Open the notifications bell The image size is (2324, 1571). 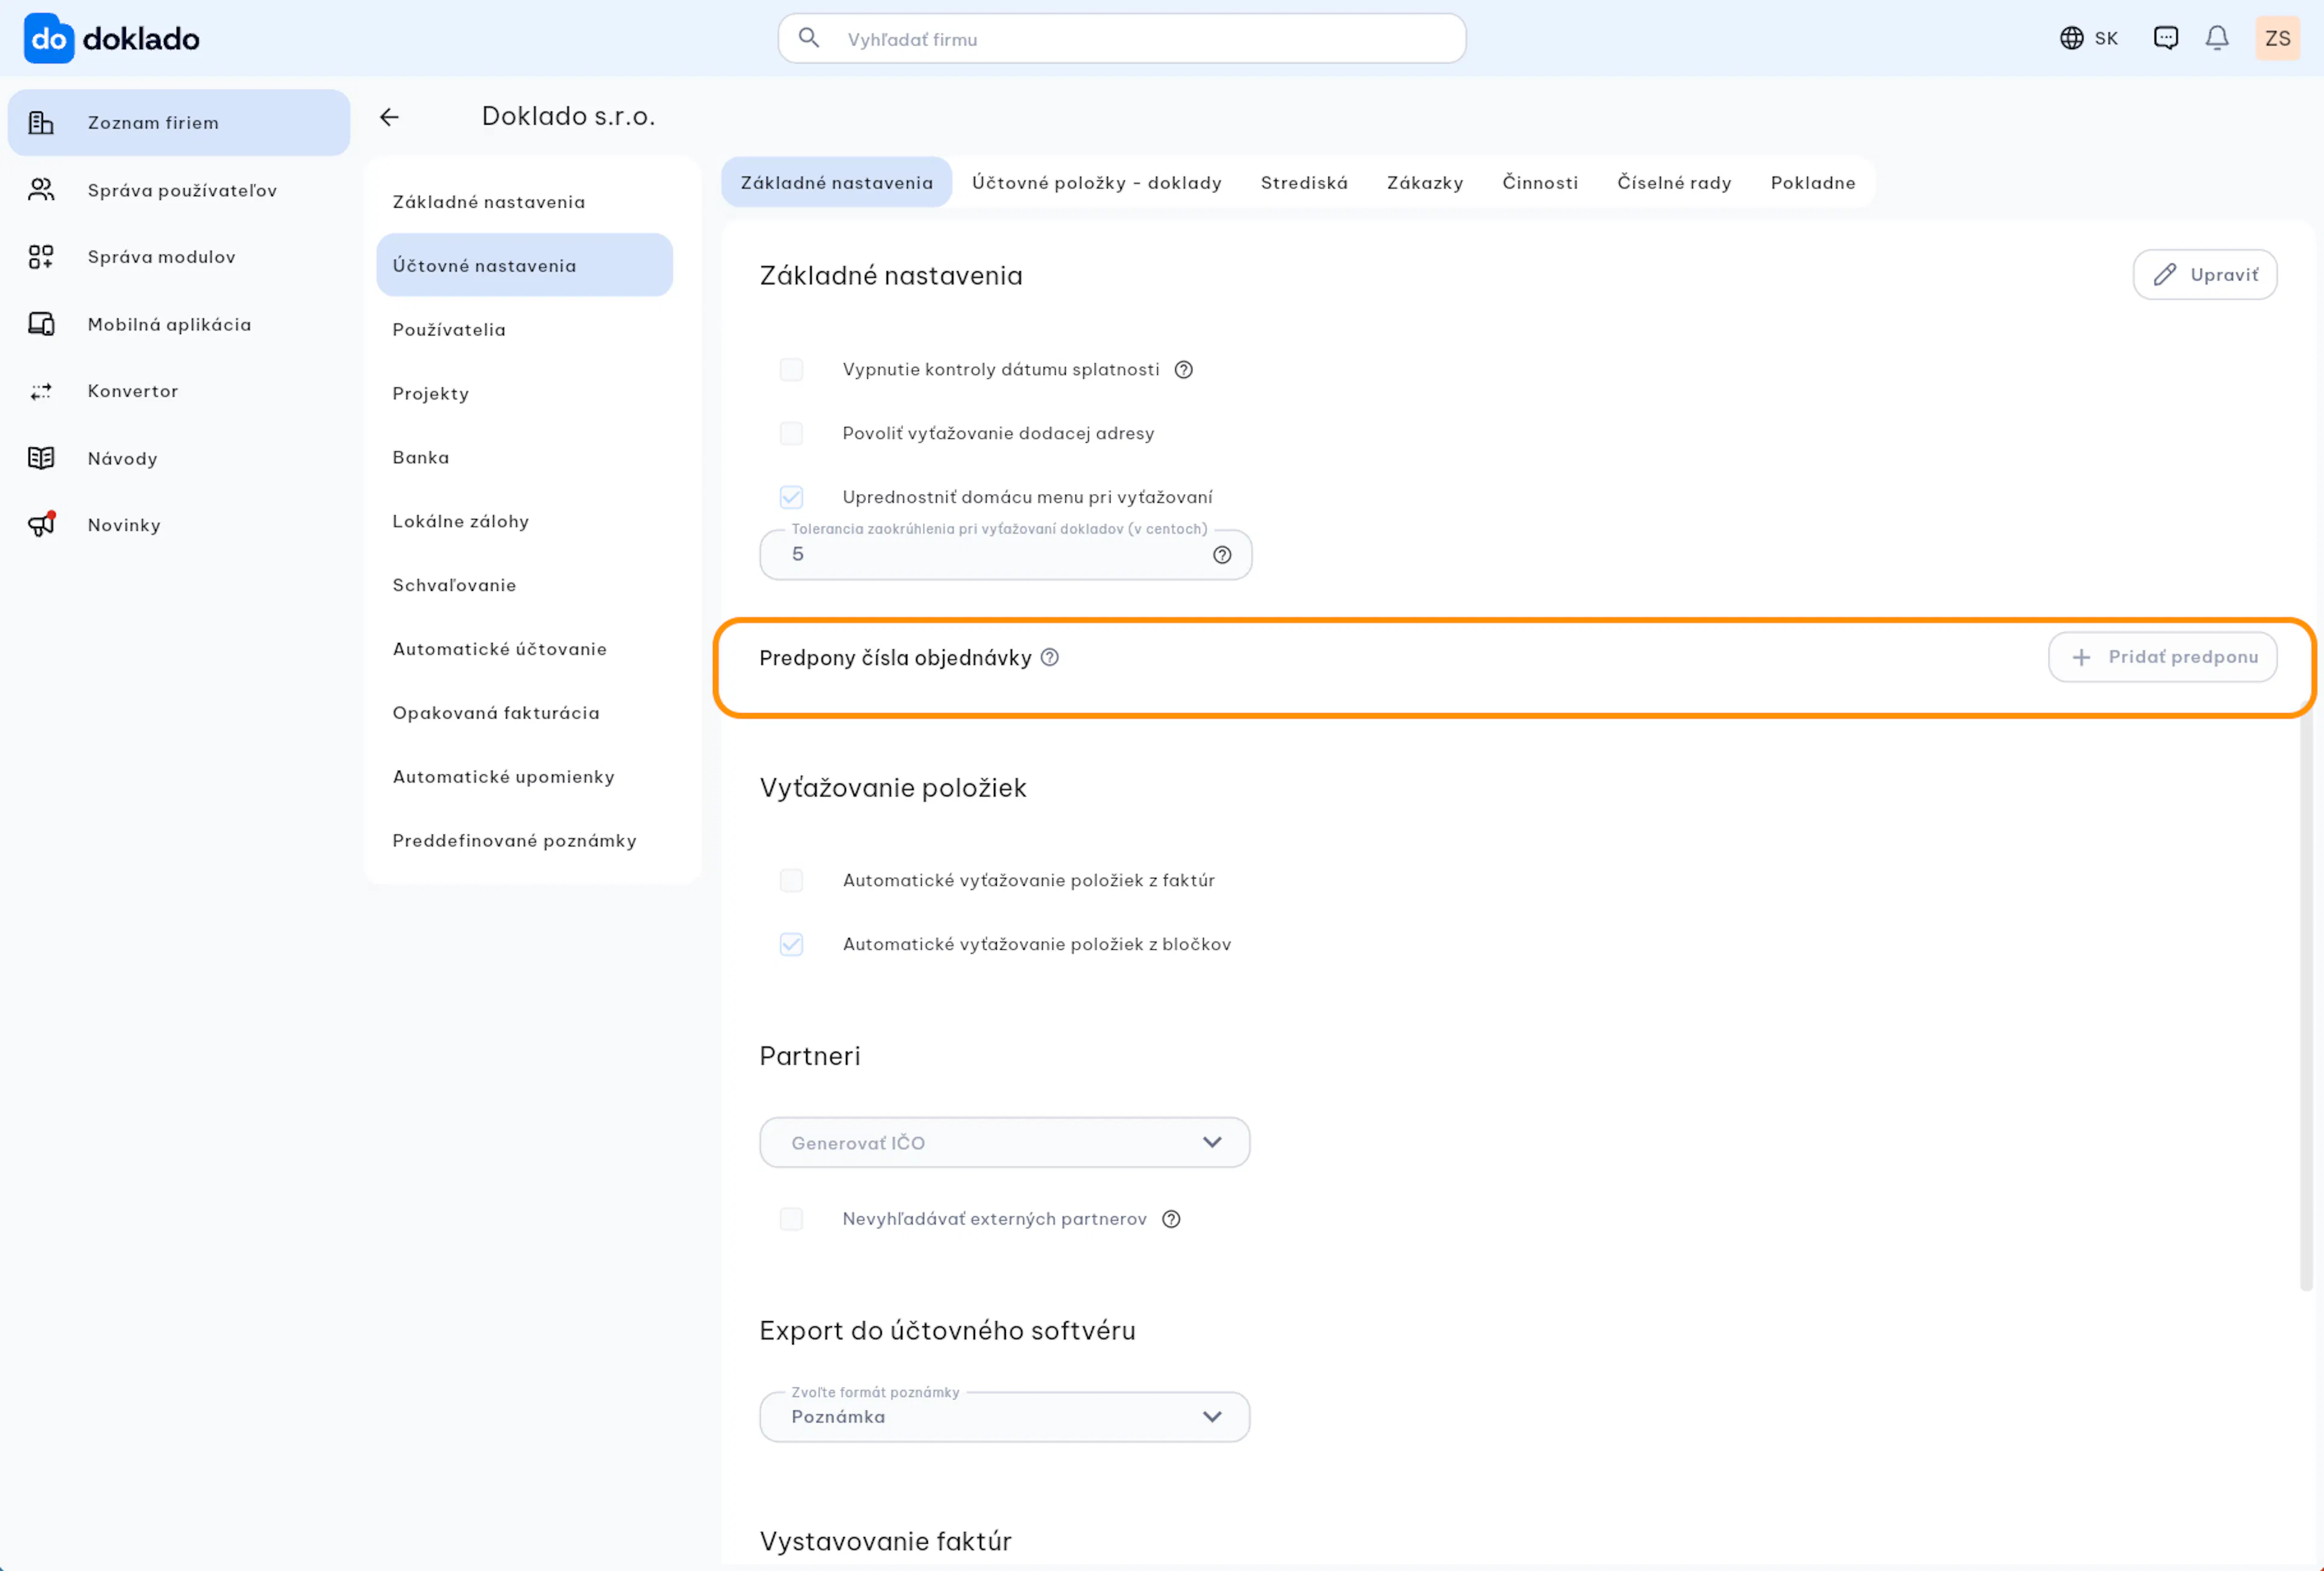pos(2217,38)
